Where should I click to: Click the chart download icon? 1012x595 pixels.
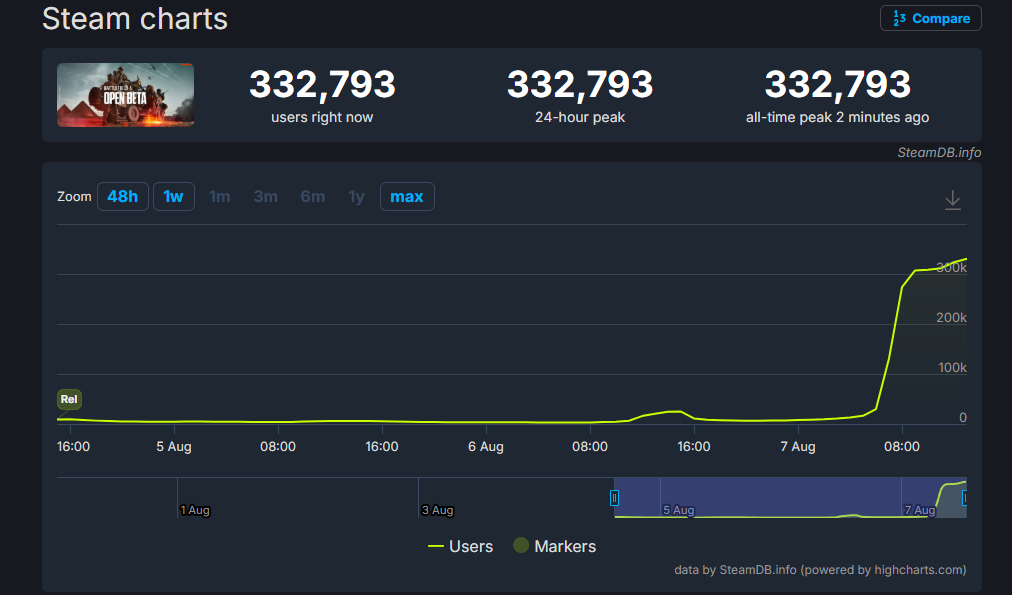[952, 200]
